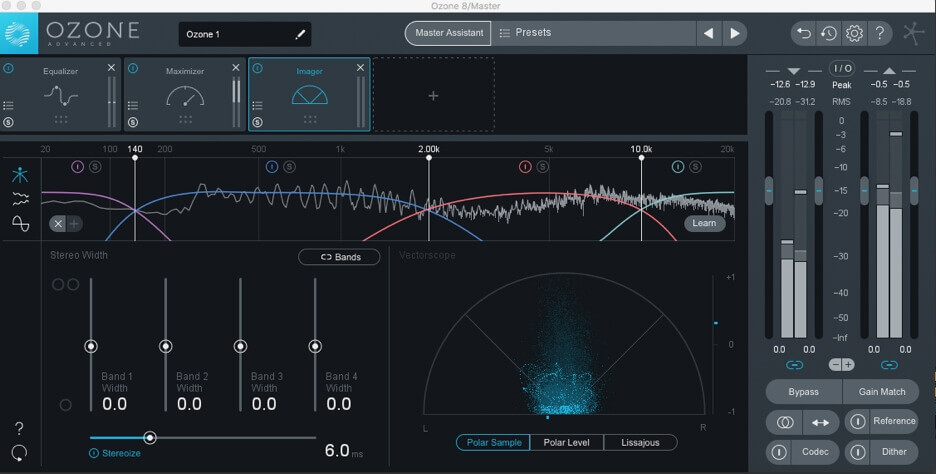
Task: Select the 10.0k crossover marker
Action: (x=642, y=158)
